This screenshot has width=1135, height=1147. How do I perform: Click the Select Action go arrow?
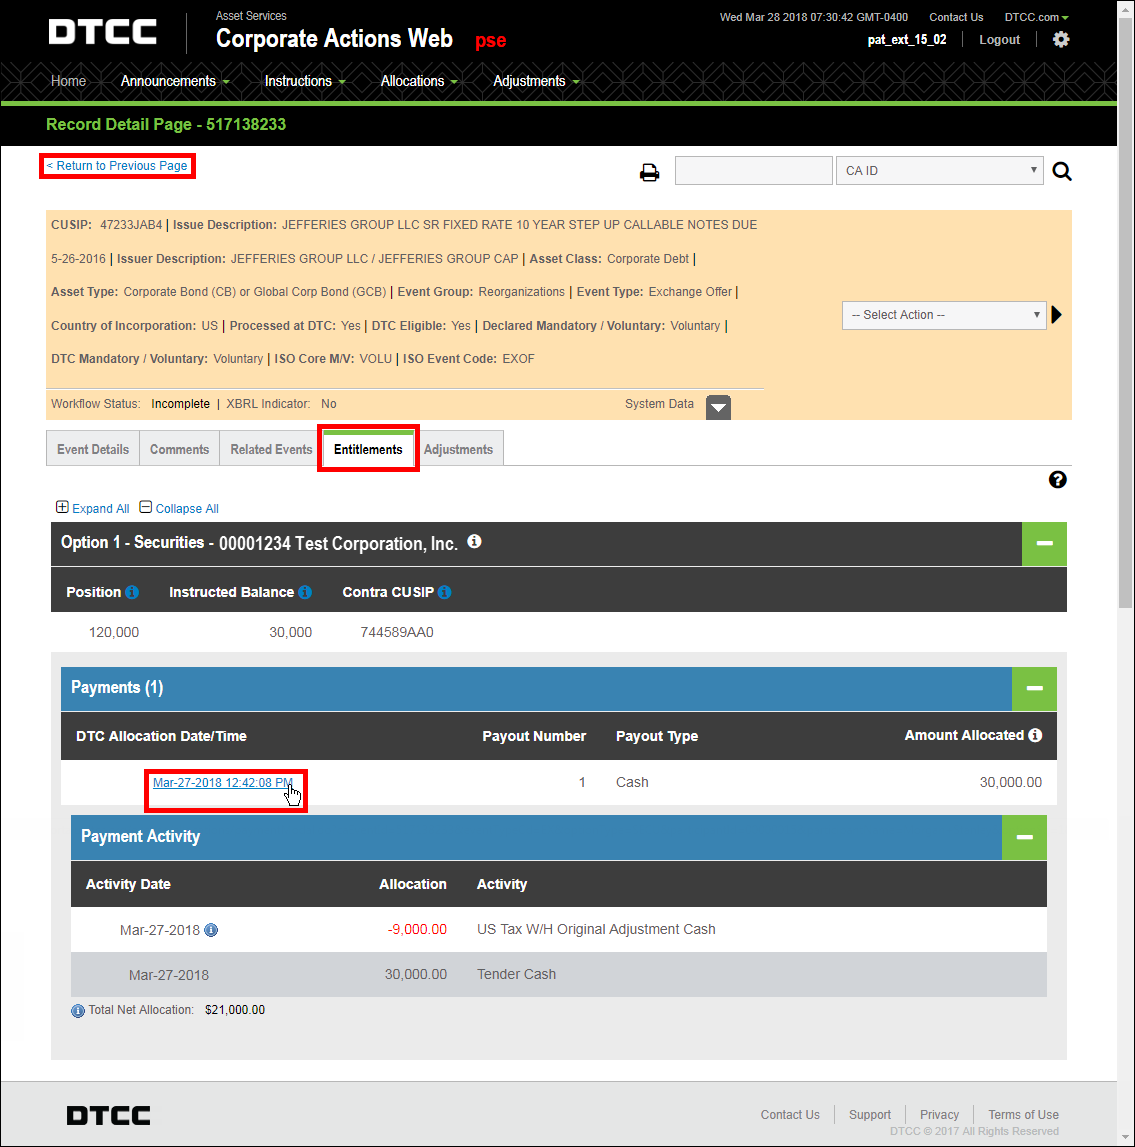[1057, 315]
